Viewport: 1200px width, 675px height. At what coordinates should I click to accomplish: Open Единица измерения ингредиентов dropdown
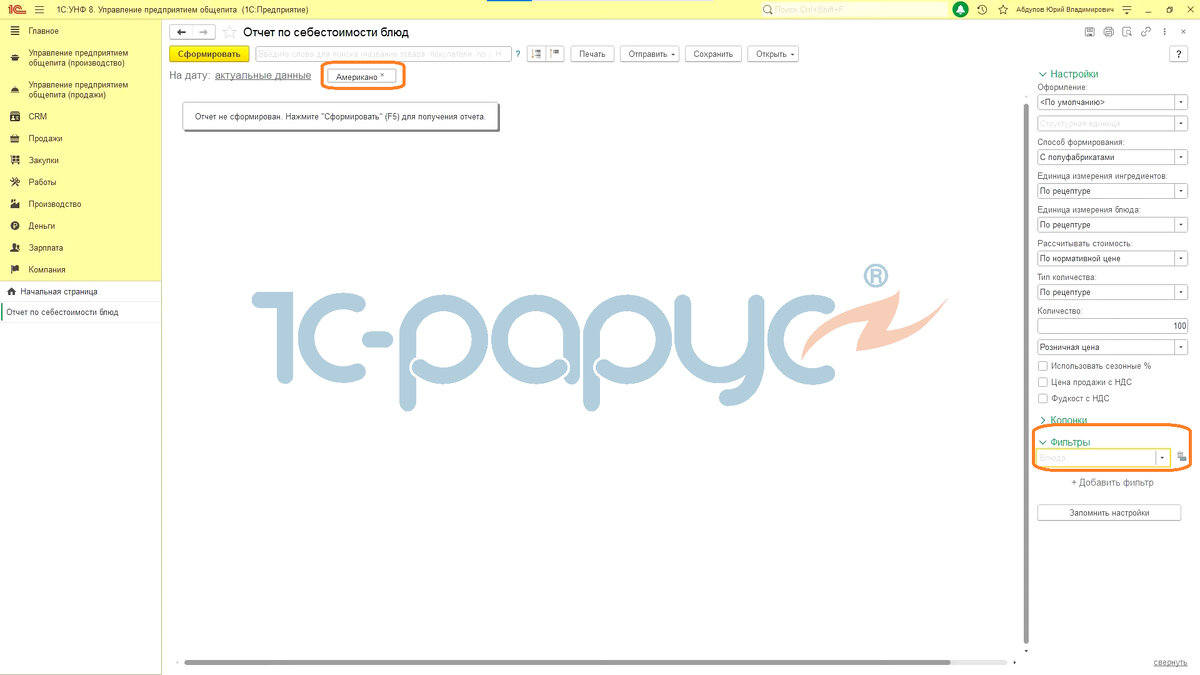pos(1181,191)
